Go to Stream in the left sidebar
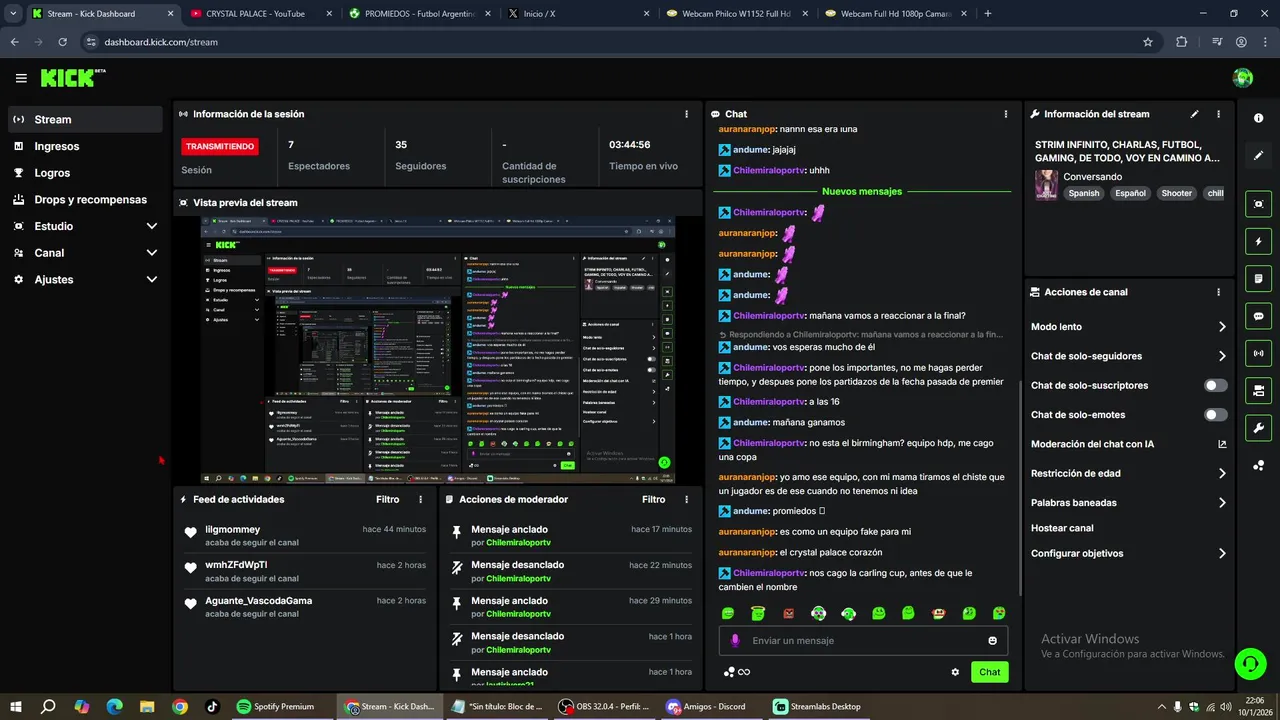1280x720 pixels. (x=85, y=119)
